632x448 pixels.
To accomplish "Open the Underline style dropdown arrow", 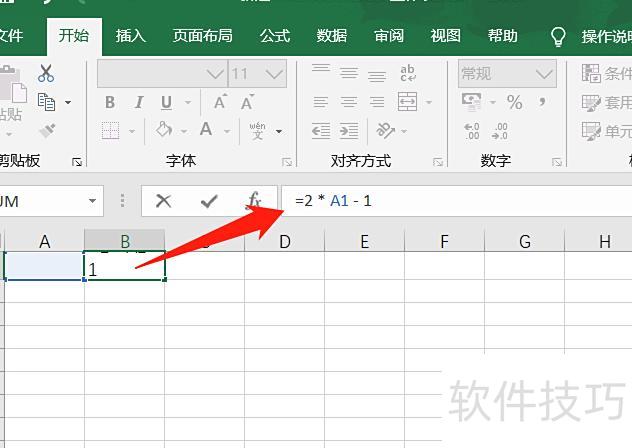I will click(187, 102).
